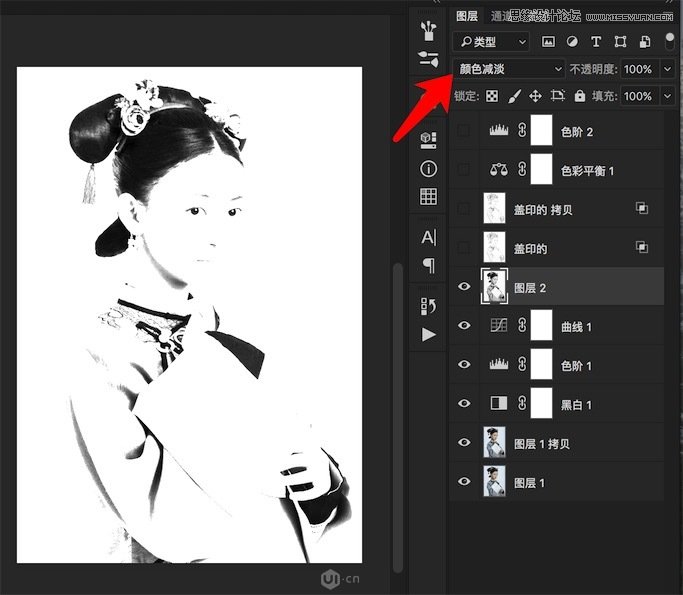Image resolution: width=683 pixels, height=595 pixels.
Task: Switch to the 通道 tab
Action: 500,17
